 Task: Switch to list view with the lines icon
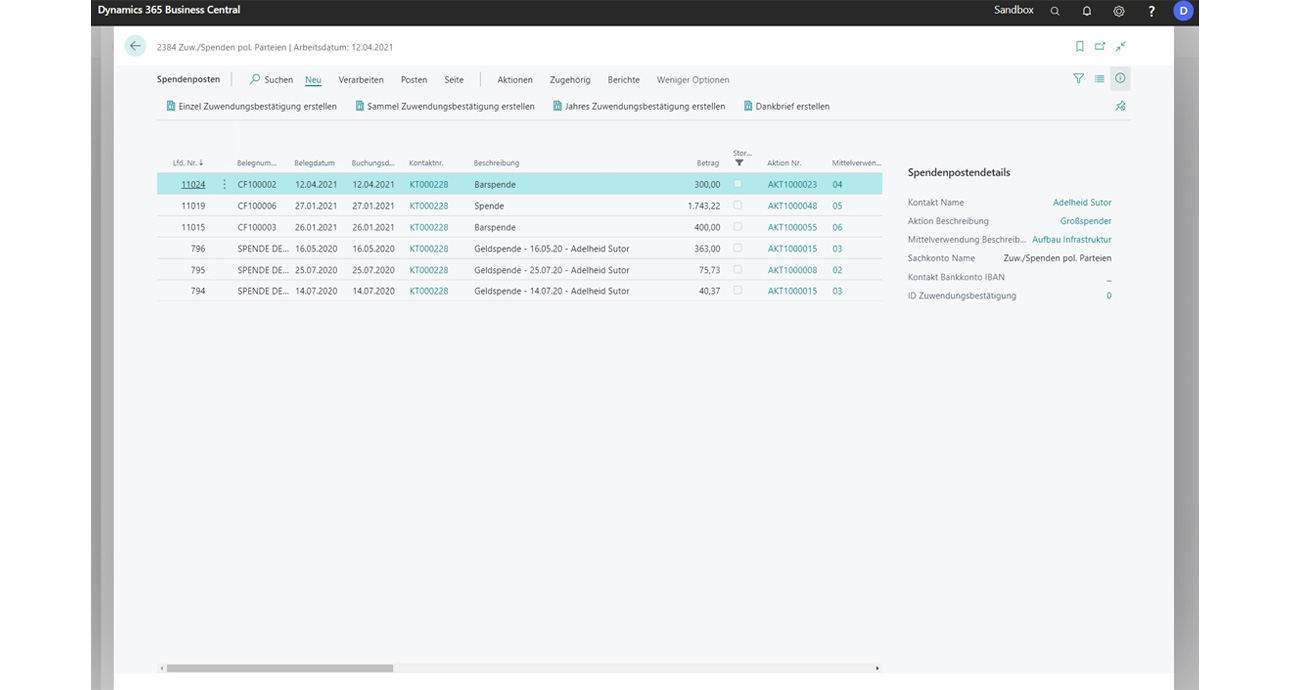point(1099,78)
